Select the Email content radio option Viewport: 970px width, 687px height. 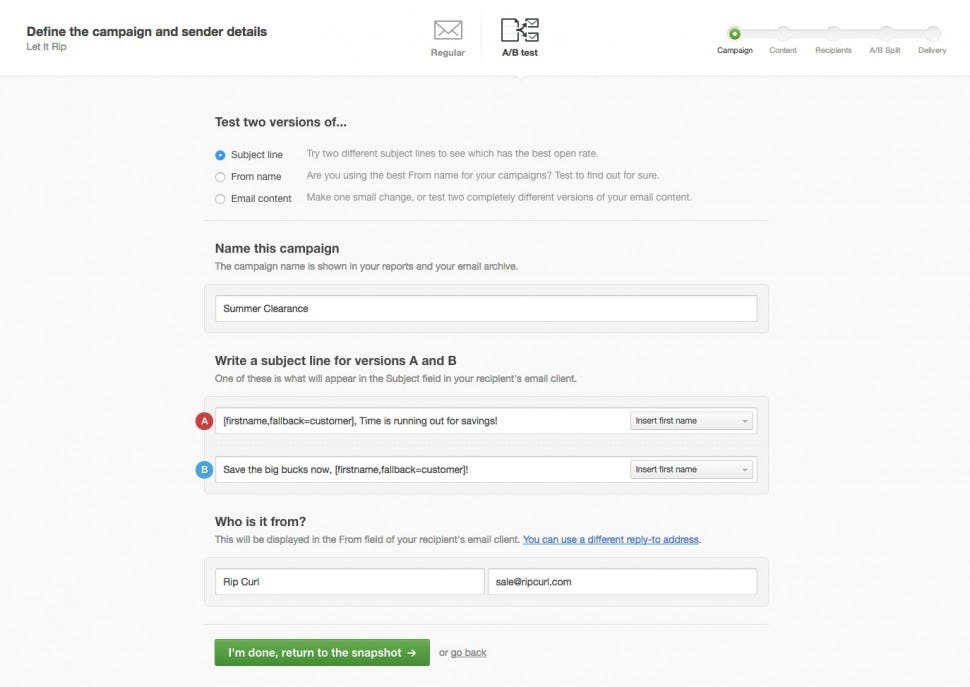pos(220,199)
